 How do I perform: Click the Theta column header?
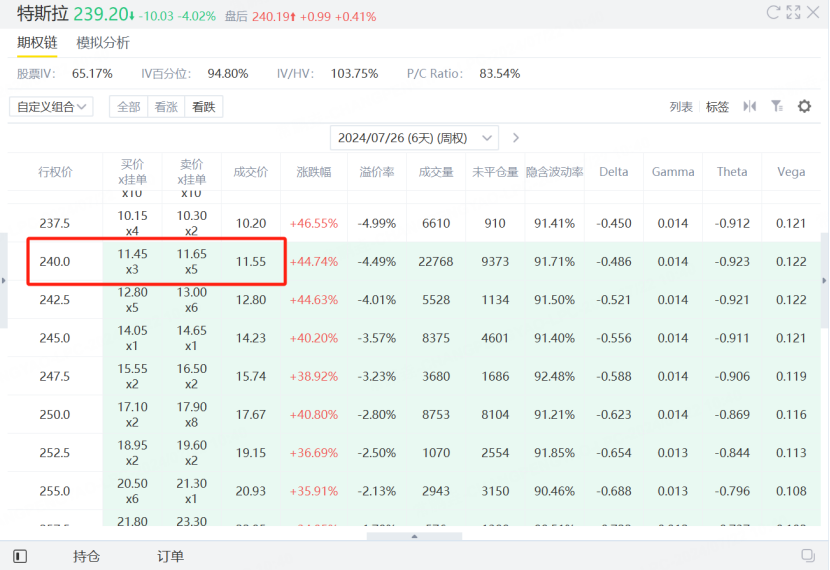point(732,172)
